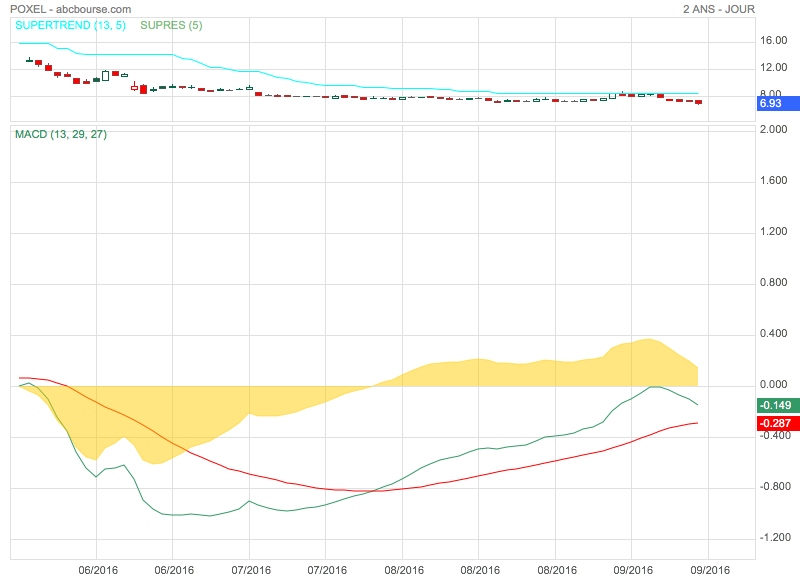Image resolution: width=800 pixels, height=580 pixels.
Task: Click the first 08/2016 date axis label
Action: 404,570
